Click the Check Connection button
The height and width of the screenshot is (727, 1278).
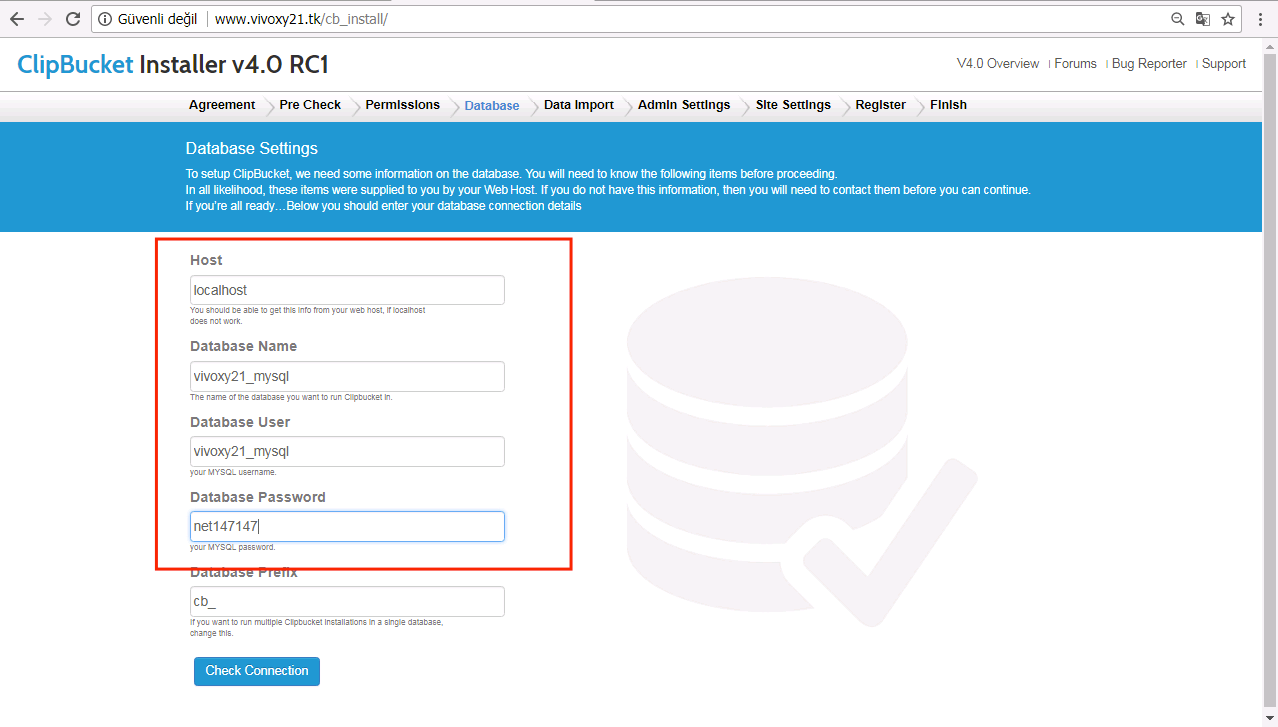(x=257, y=671)
